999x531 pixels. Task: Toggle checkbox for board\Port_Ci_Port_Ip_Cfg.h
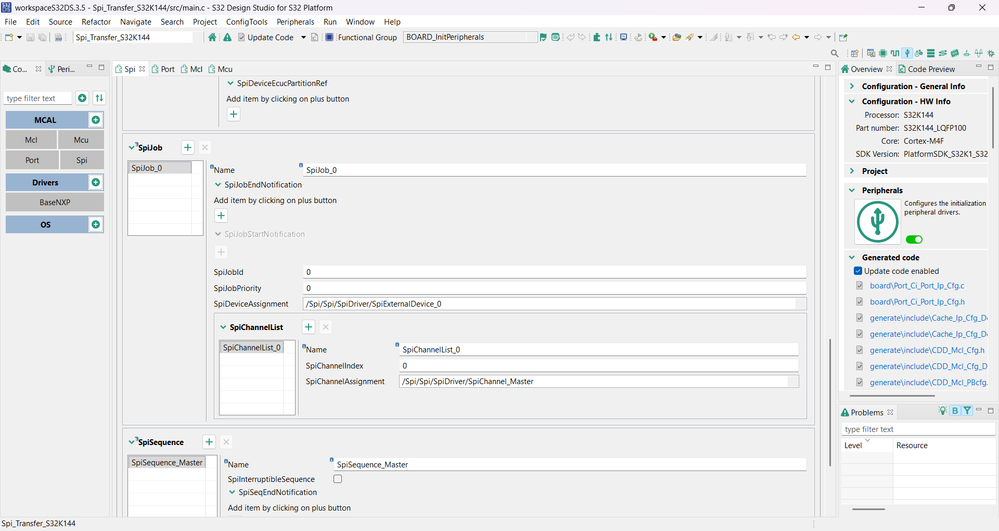859,302
